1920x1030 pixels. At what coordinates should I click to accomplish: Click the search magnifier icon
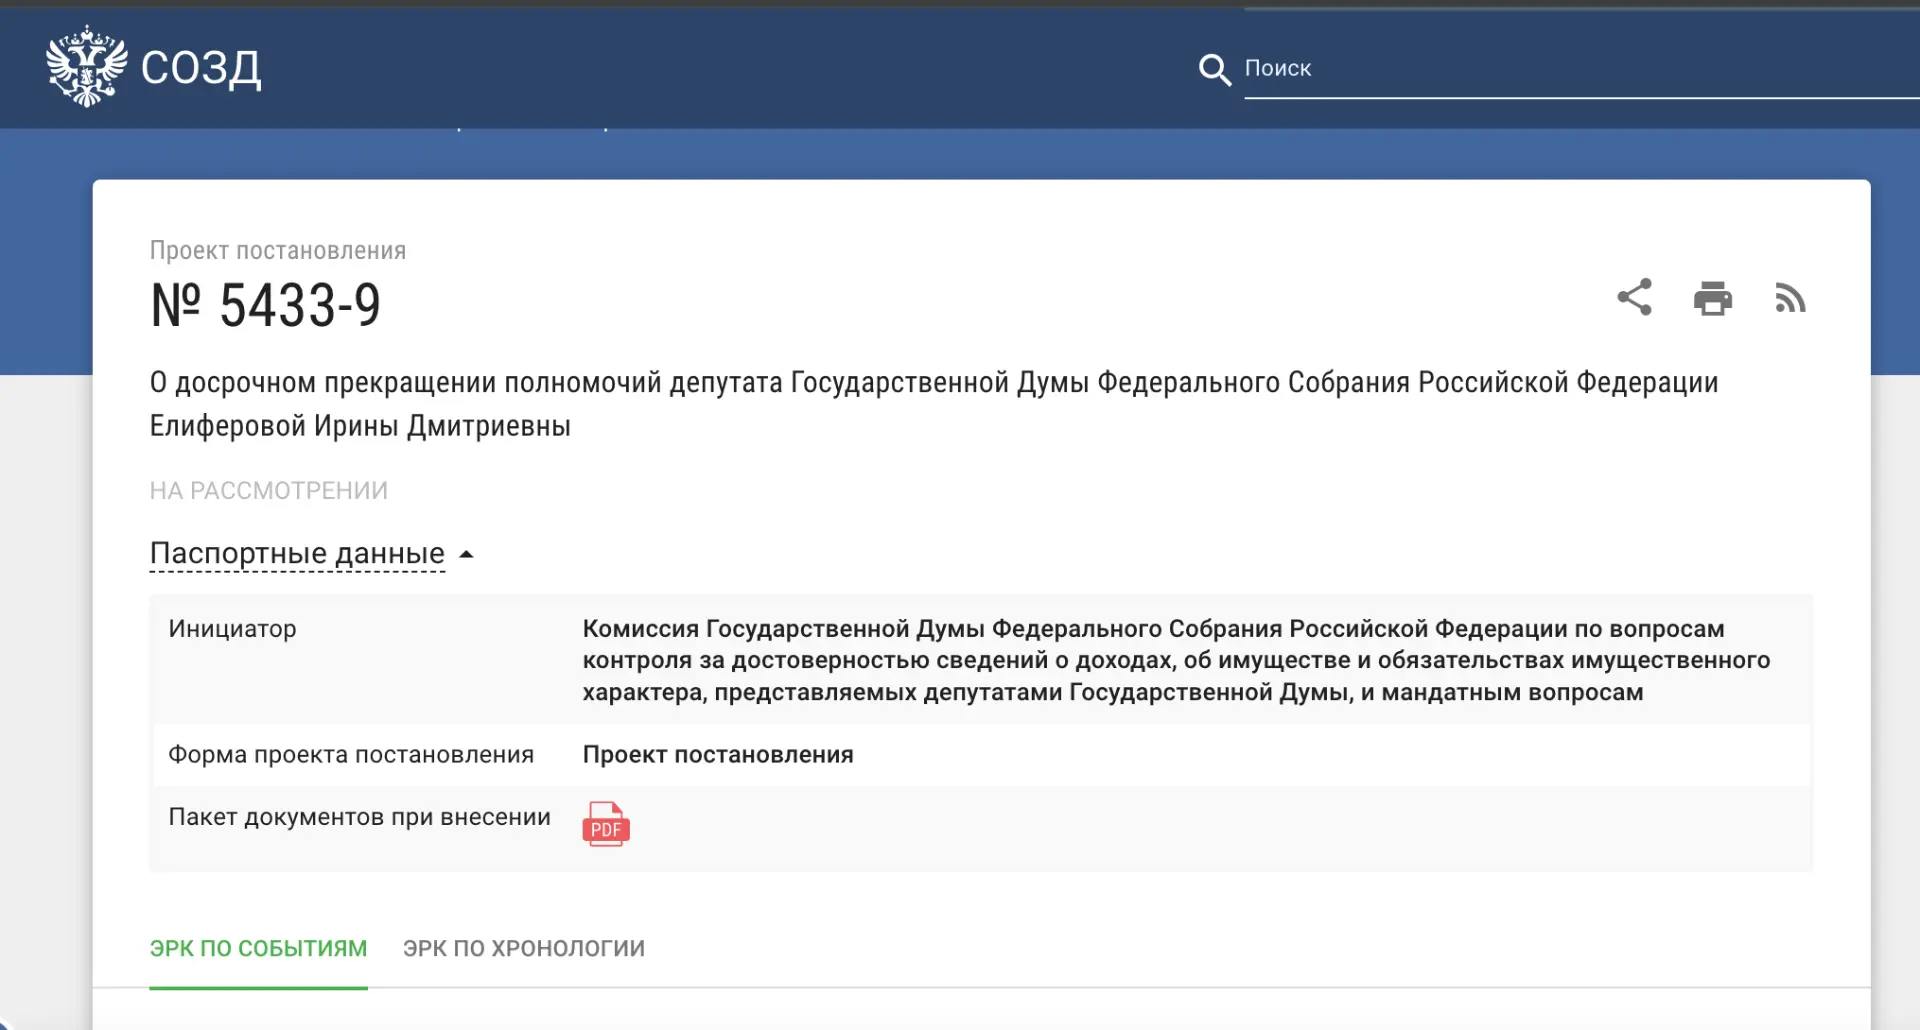tap(1214, 69)
